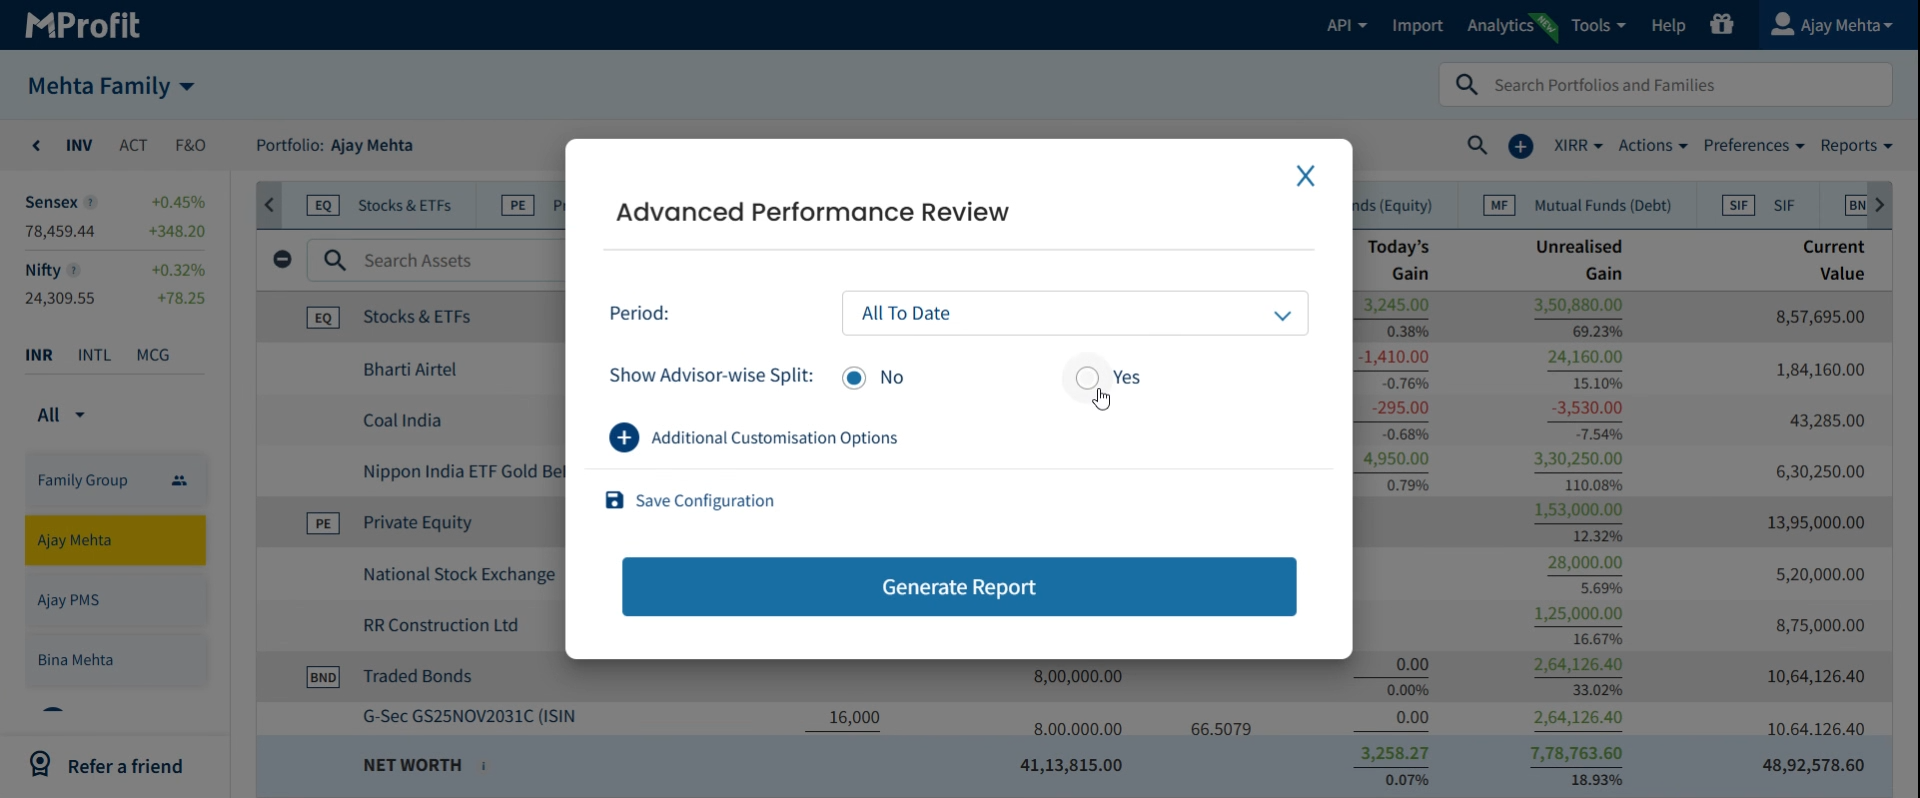The height and width of the screenshot is (798, 1920).
Task: Select the Bina Mehta portfolio
Action: click(x=115, y=660)
